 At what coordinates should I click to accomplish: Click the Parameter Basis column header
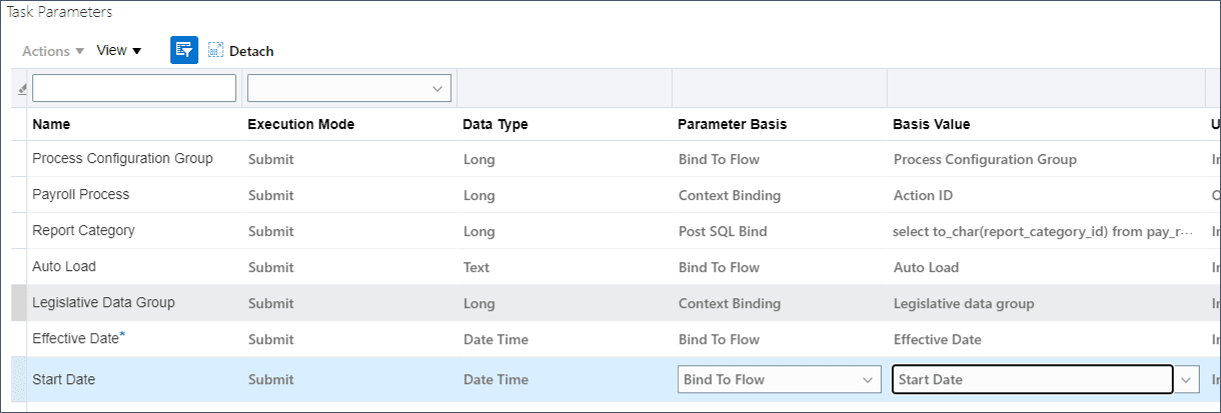(732, 124)
